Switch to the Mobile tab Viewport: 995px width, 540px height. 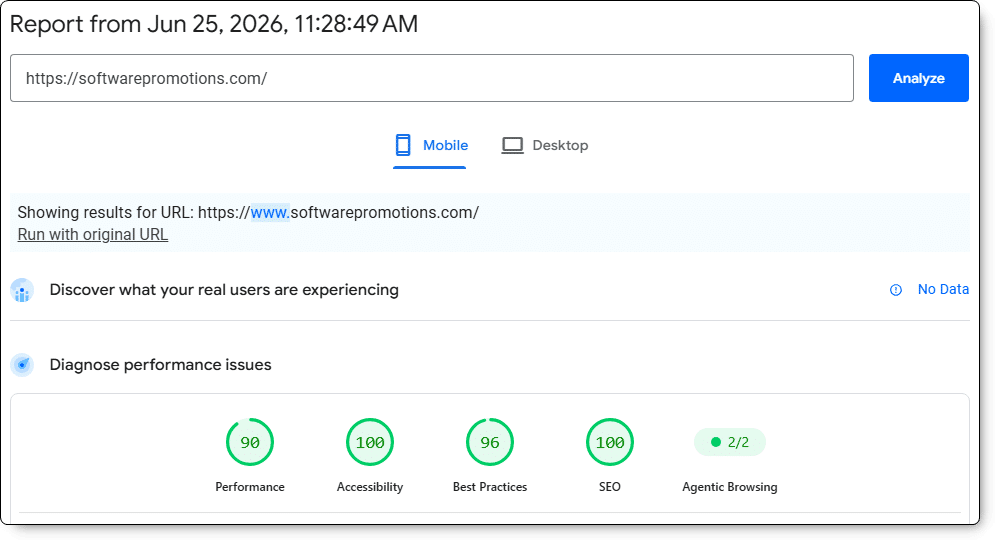pos(430,145)
